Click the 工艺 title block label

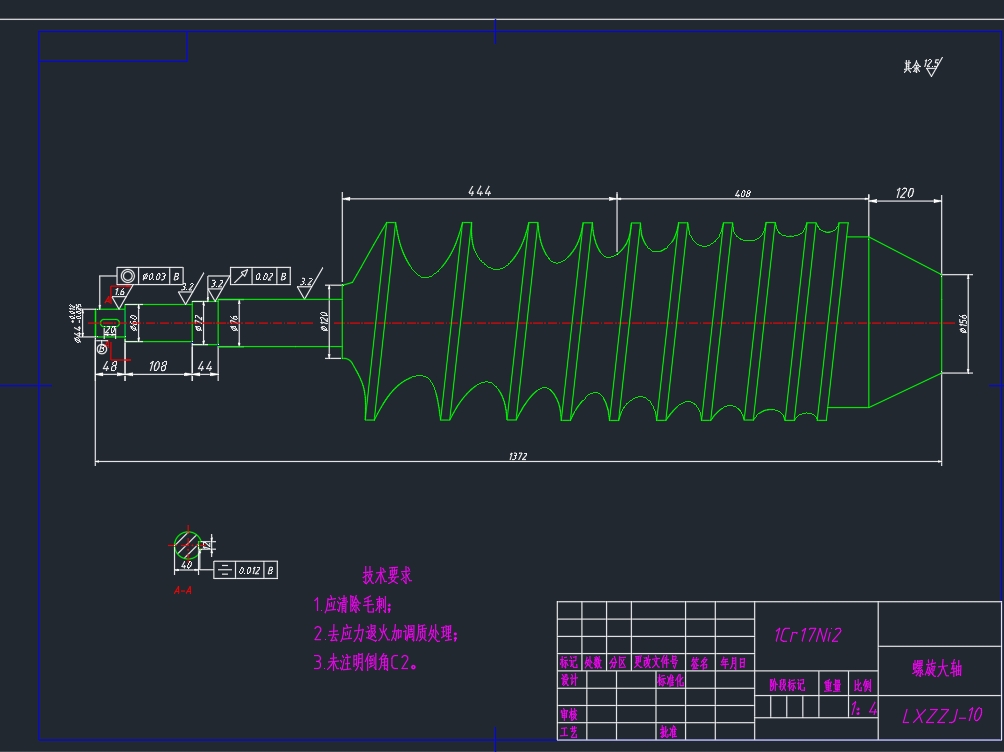pos(569,732)
